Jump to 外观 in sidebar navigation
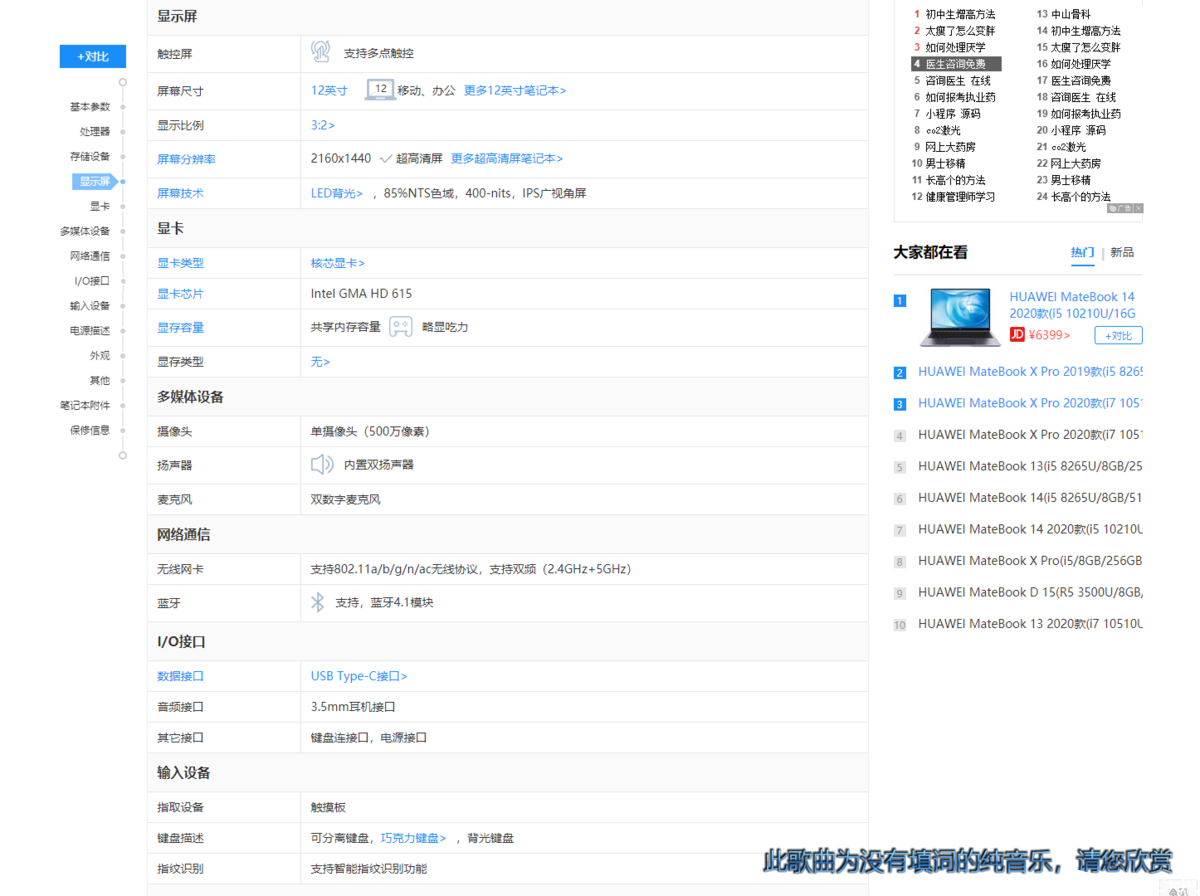Image resolution: width=1200 pixels, height=896 pixels. tap(100, 356)
